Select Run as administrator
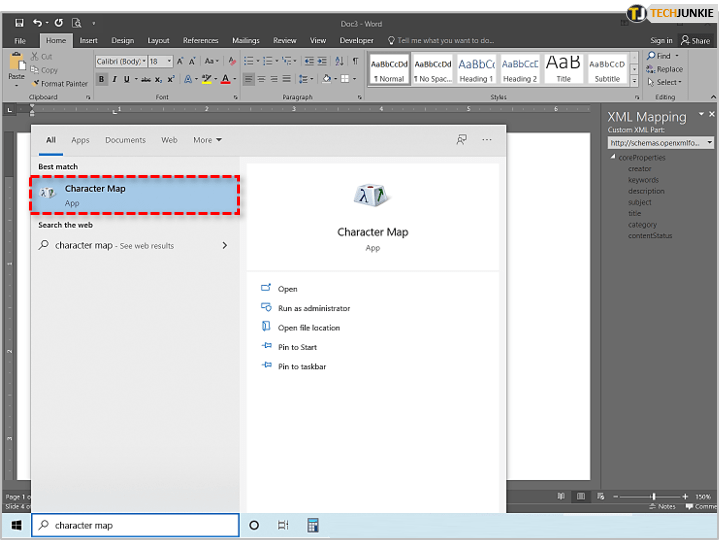 pos(314,308)
